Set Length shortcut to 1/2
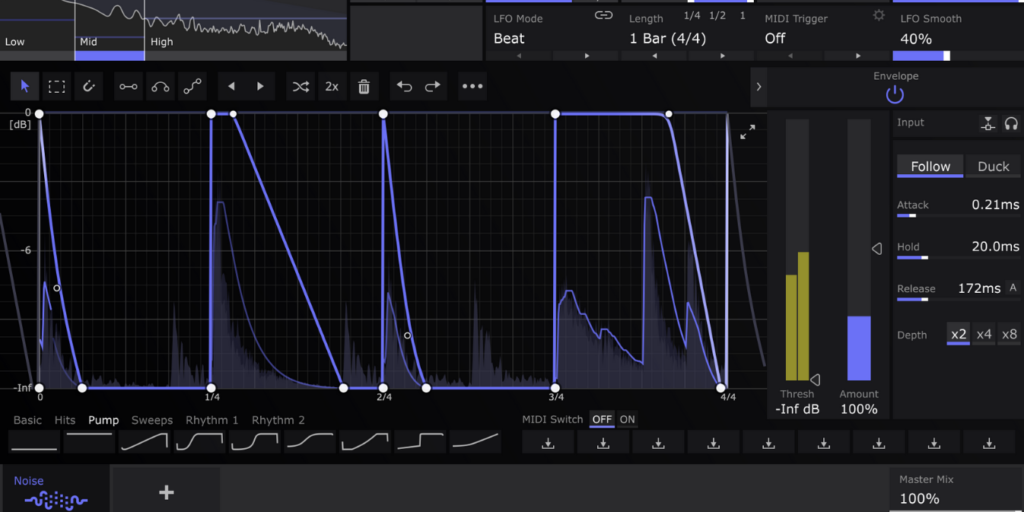Screen dimensions: 1024x512 click(x=717, y=16)
